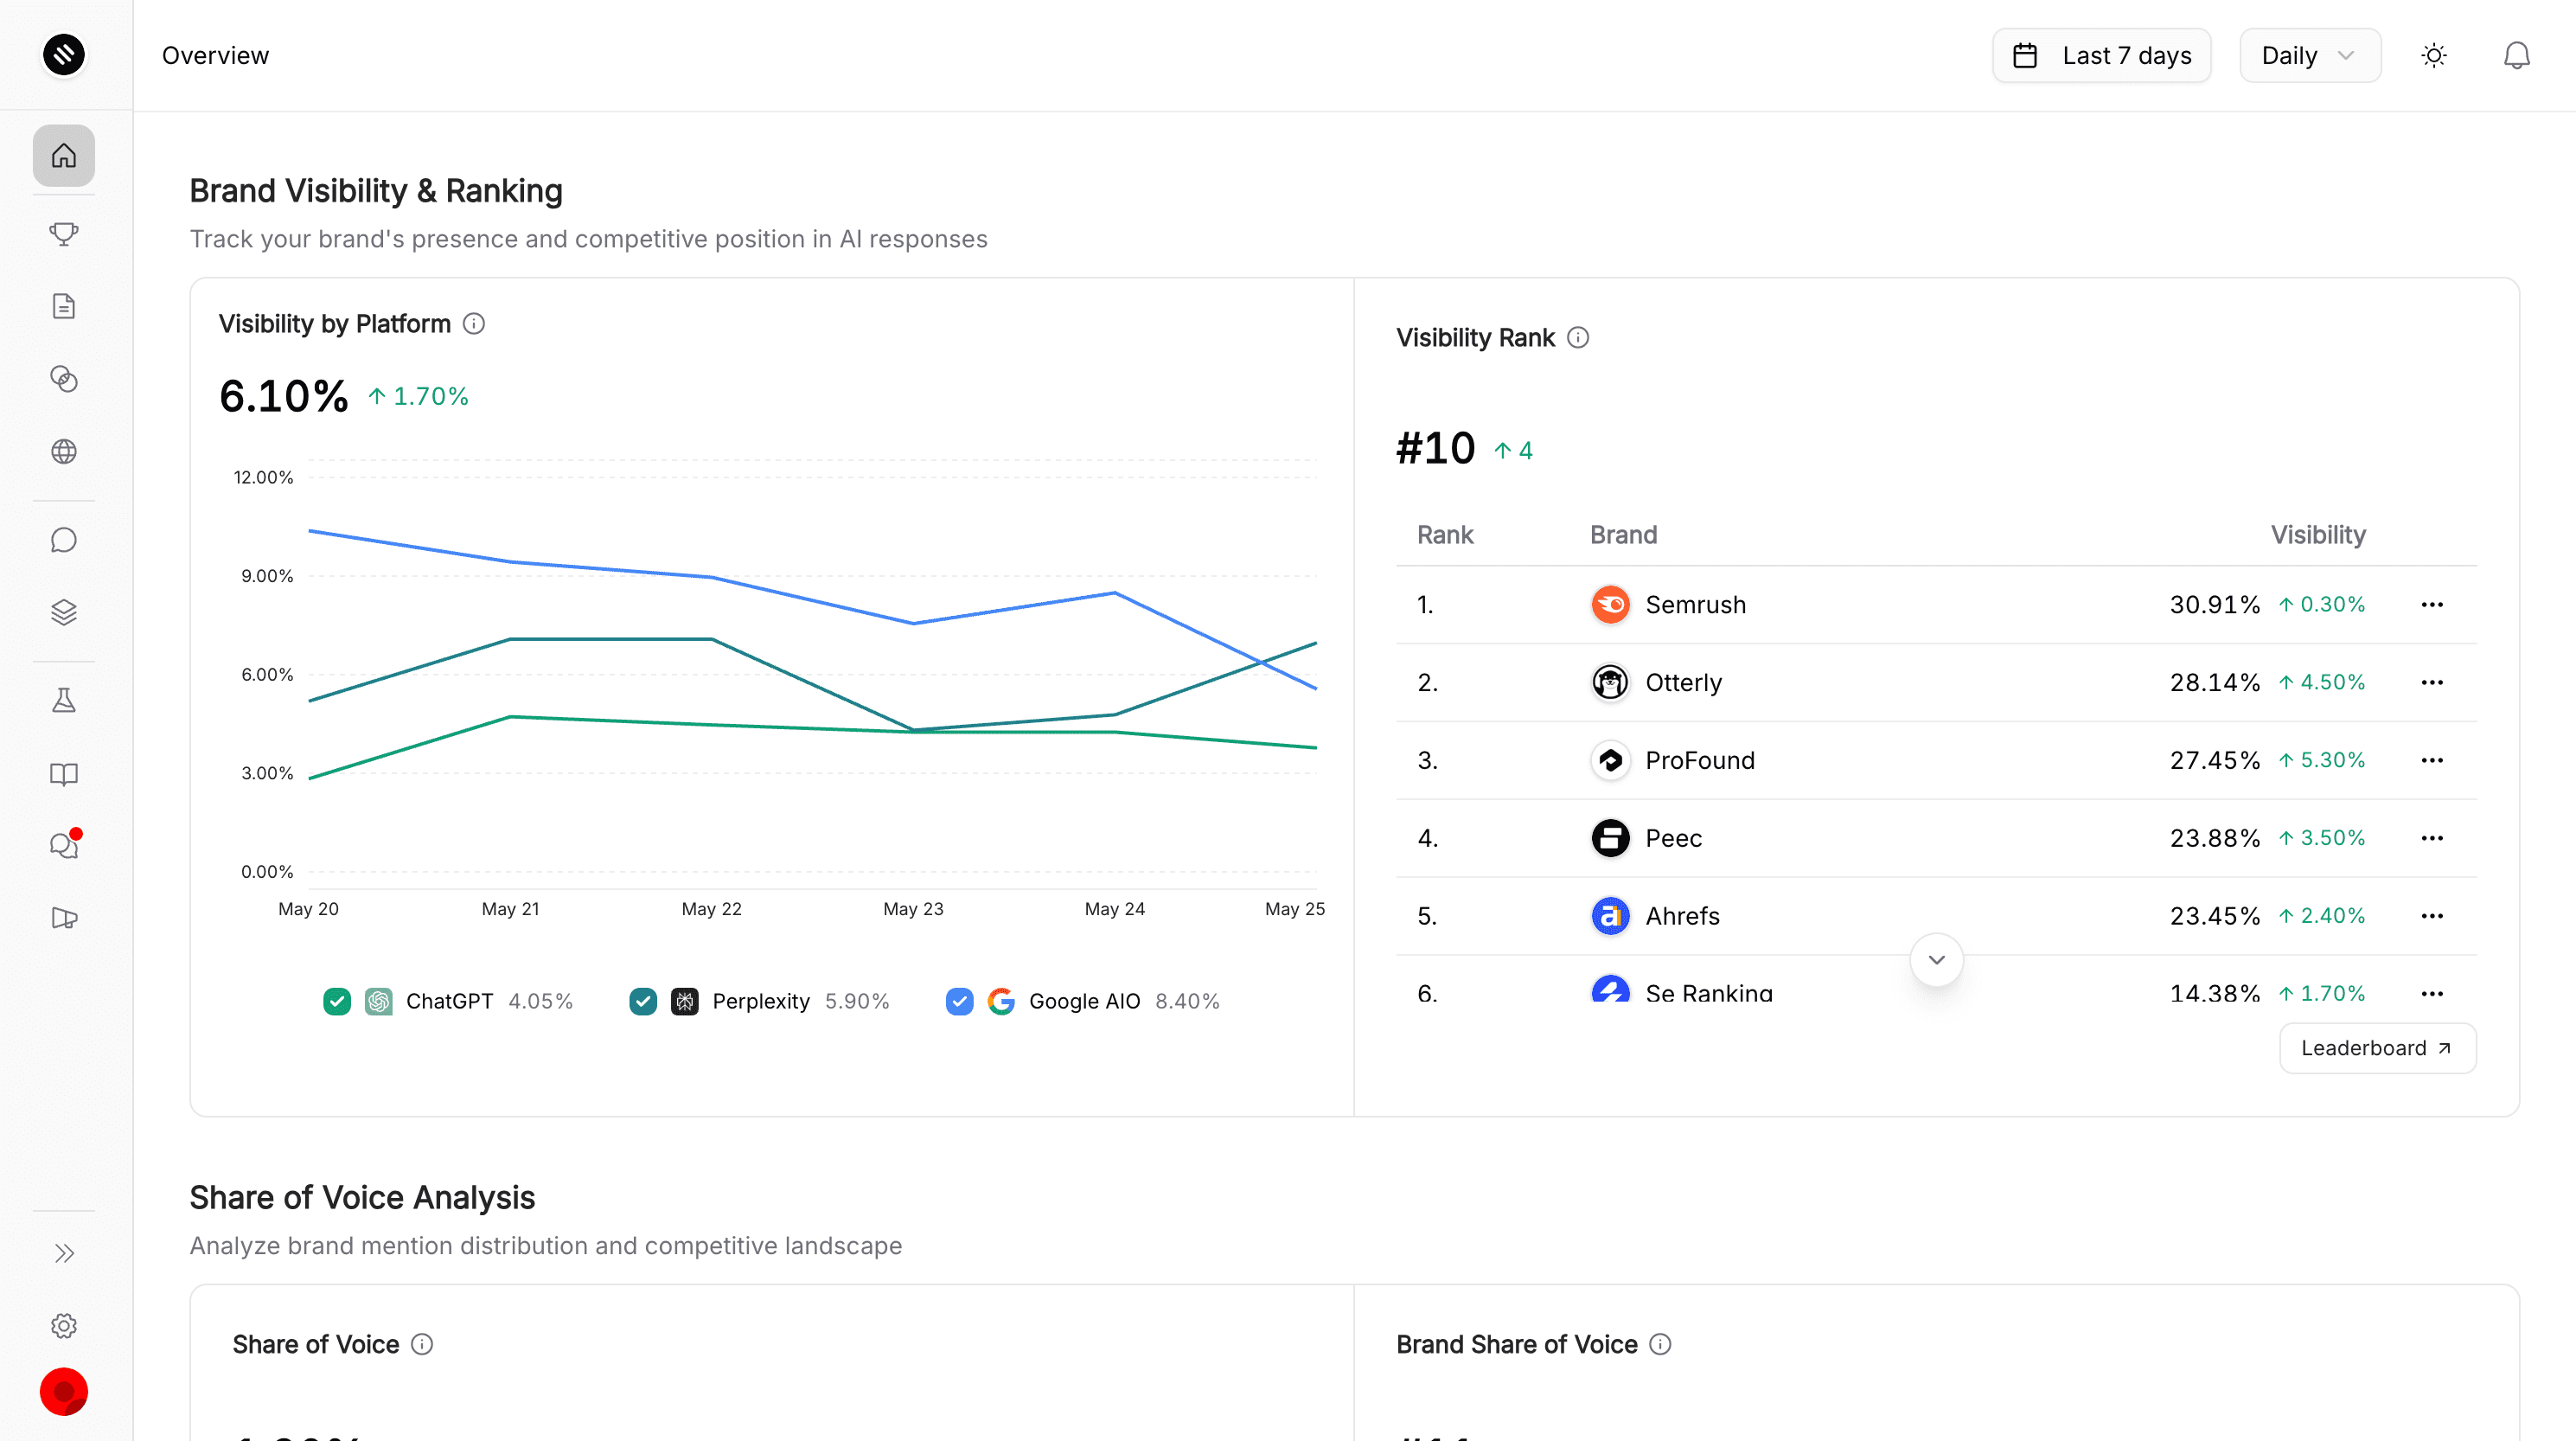
Task: Click the Perplexity logo in the legend
Action: tap(685, 1001)
